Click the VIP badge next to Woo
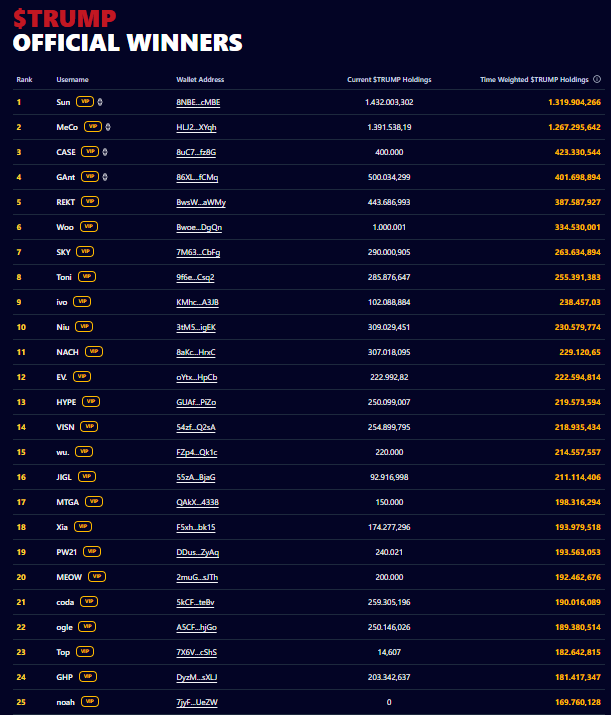611x715 pixels. [x=89, y=227]
